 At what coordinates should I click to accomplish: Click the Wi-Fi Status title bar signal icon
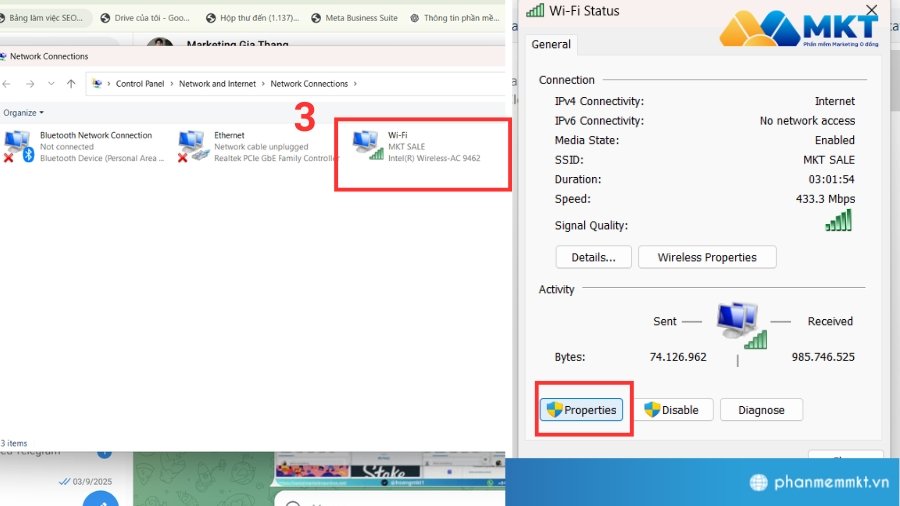tap(535, 11)
